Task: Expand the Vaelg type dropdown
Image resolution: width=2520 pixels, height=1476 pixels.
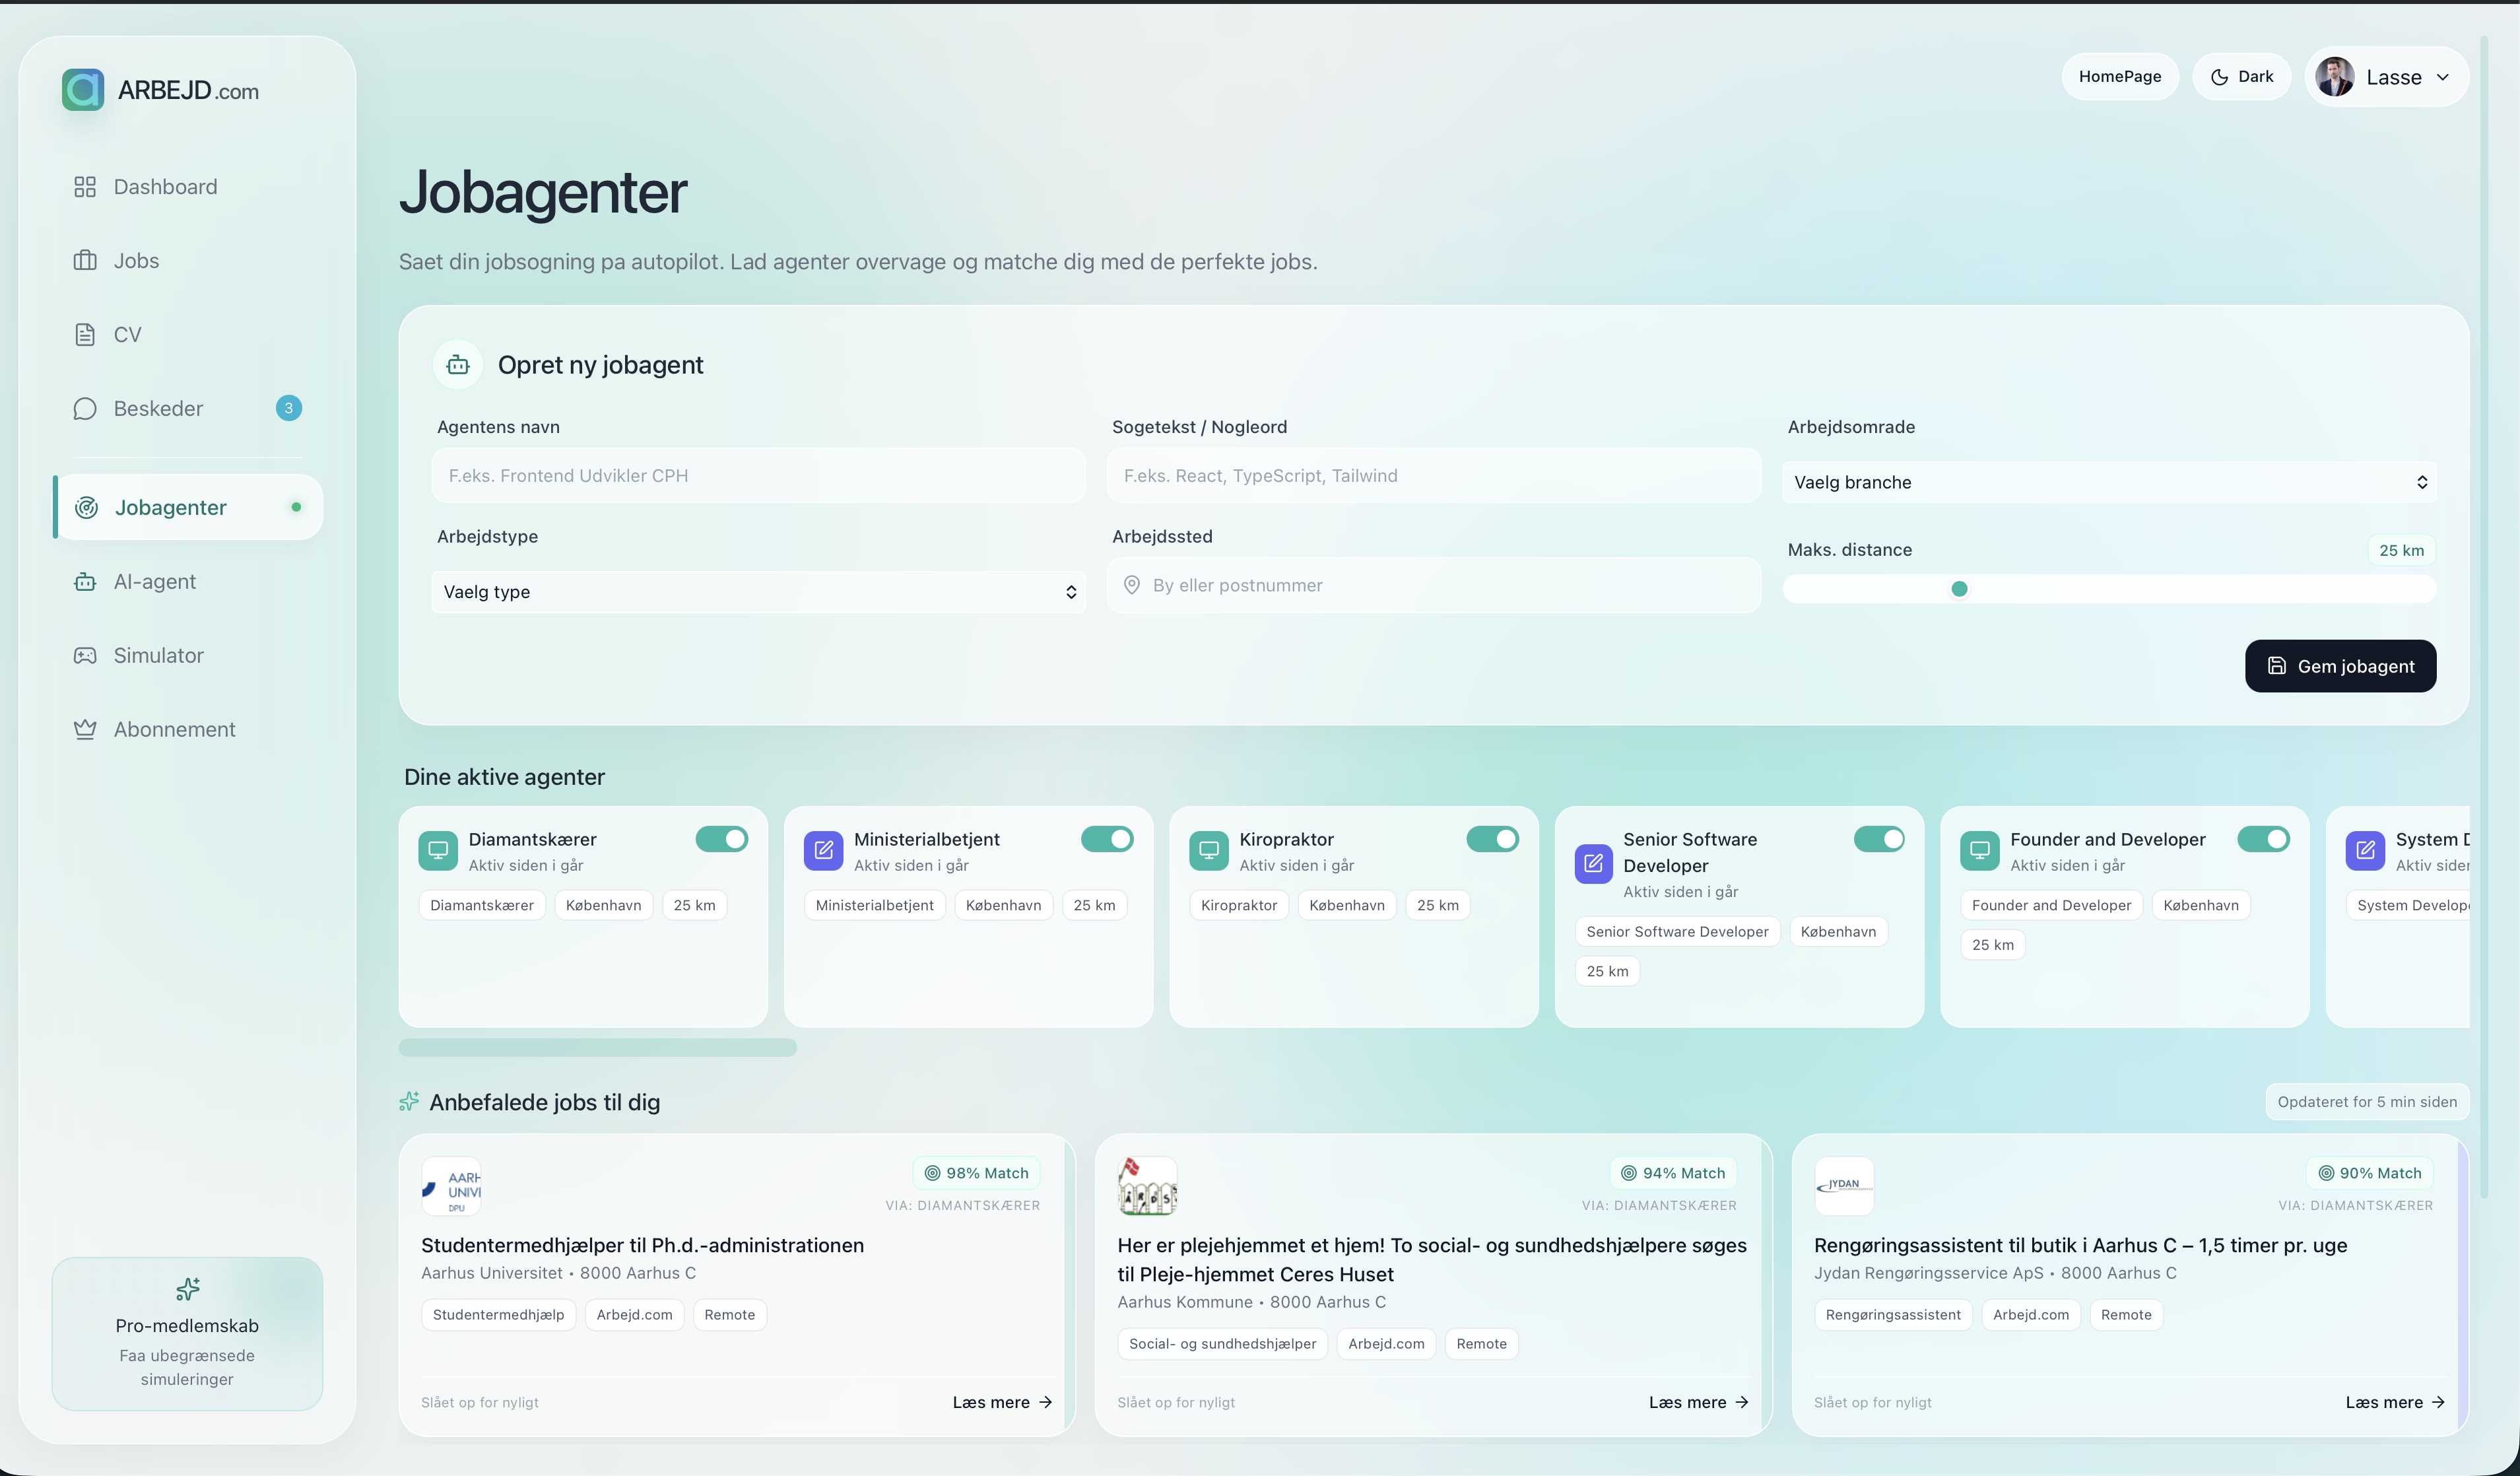Action: pyautogui.click(x=758, y=592)
